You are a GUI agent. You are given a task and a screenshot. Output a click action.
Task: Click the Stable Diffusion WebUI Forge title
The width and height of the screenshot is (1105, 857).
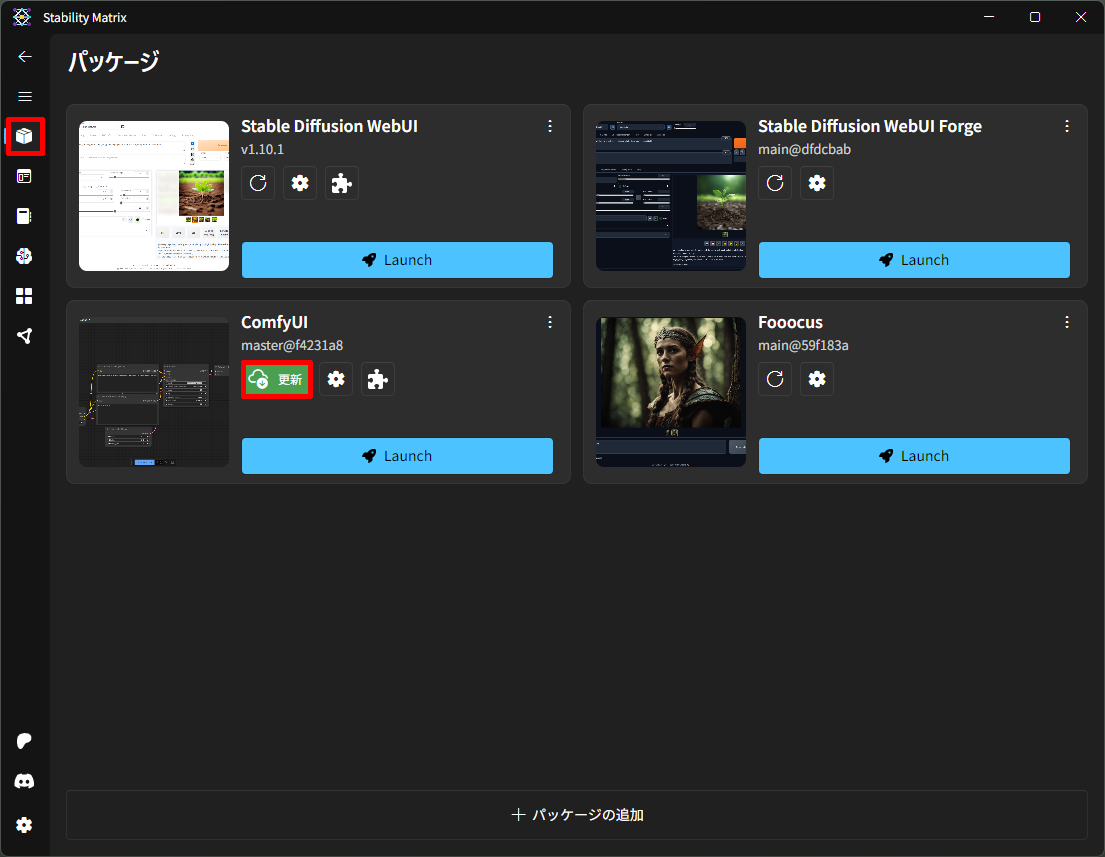click(x=870, y=126)
